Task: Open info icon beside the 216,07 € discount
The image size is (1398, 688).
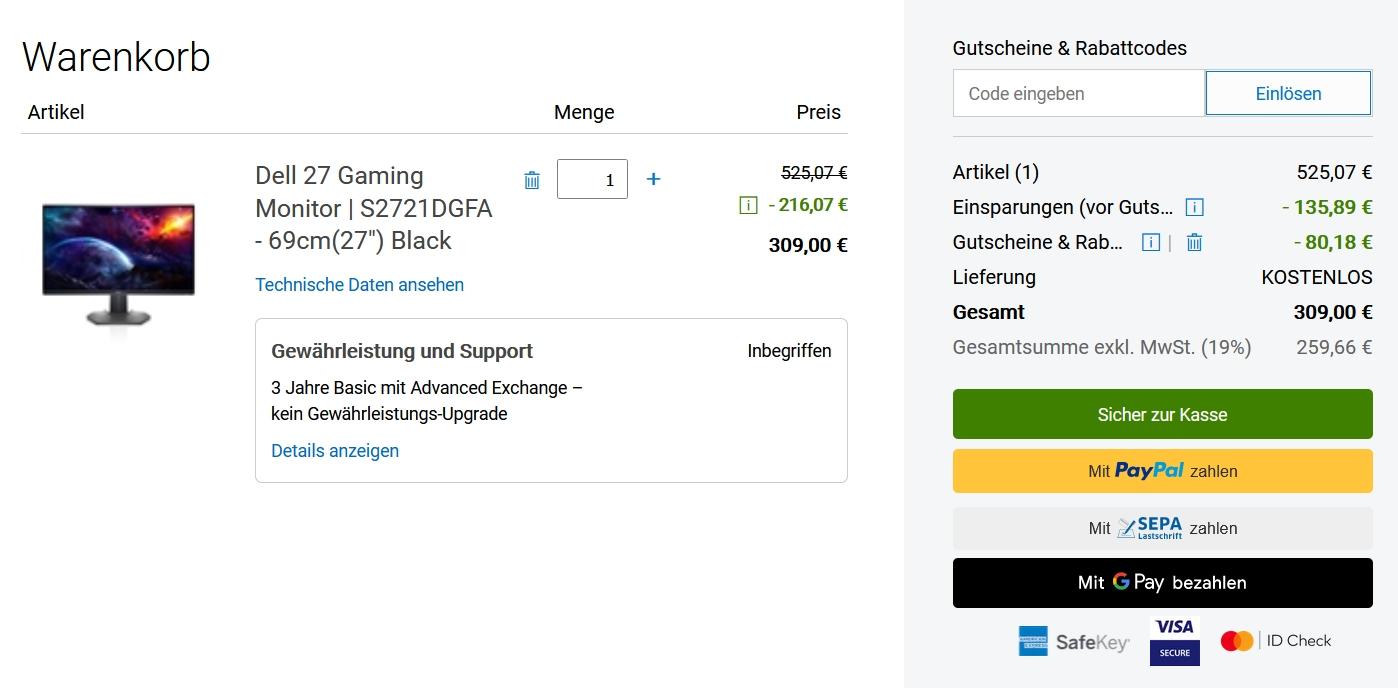Action: pyautogui.click(x=747, y=205)
